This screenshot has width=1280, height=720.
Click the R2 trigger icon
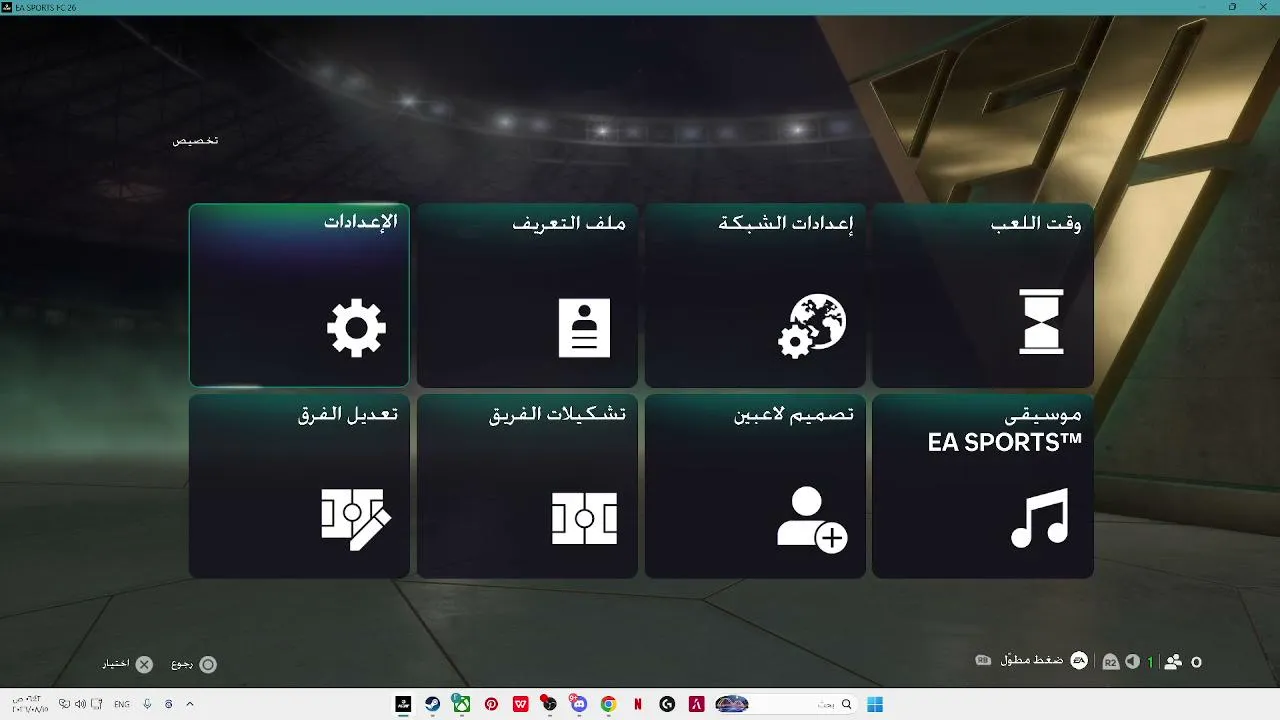click(x=1111, y=662)
